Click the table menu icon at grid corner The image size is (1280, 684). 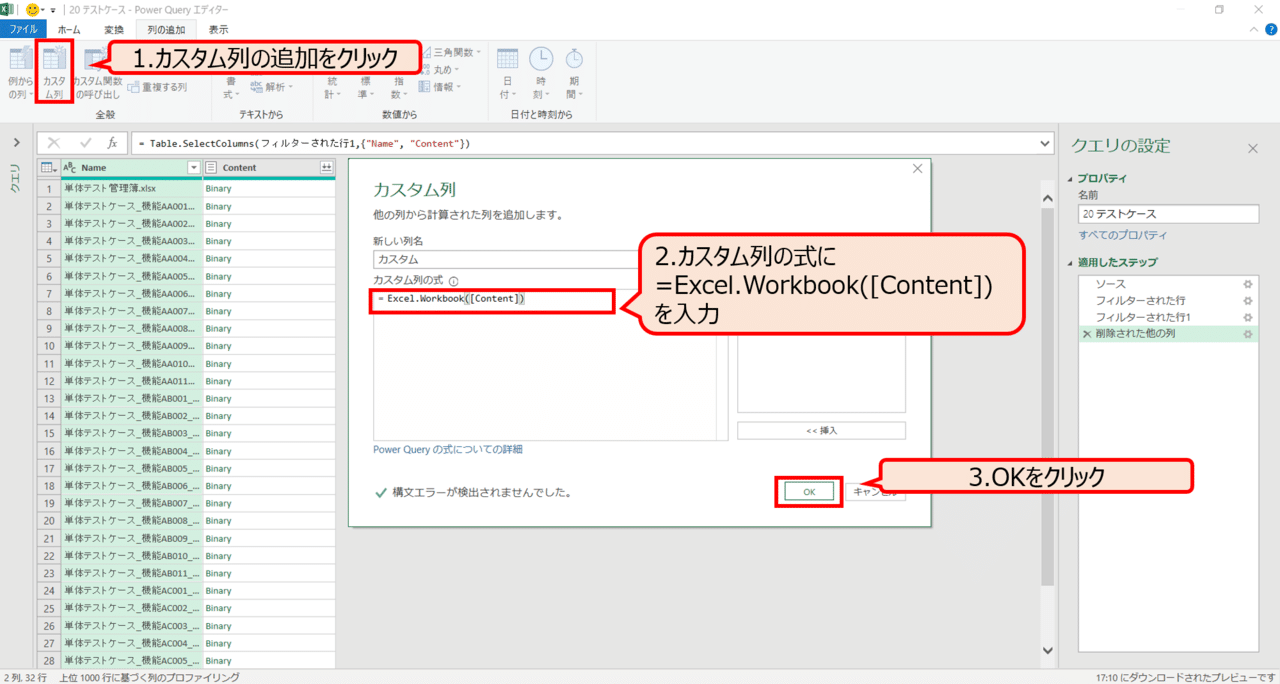(x=48, y=168)
